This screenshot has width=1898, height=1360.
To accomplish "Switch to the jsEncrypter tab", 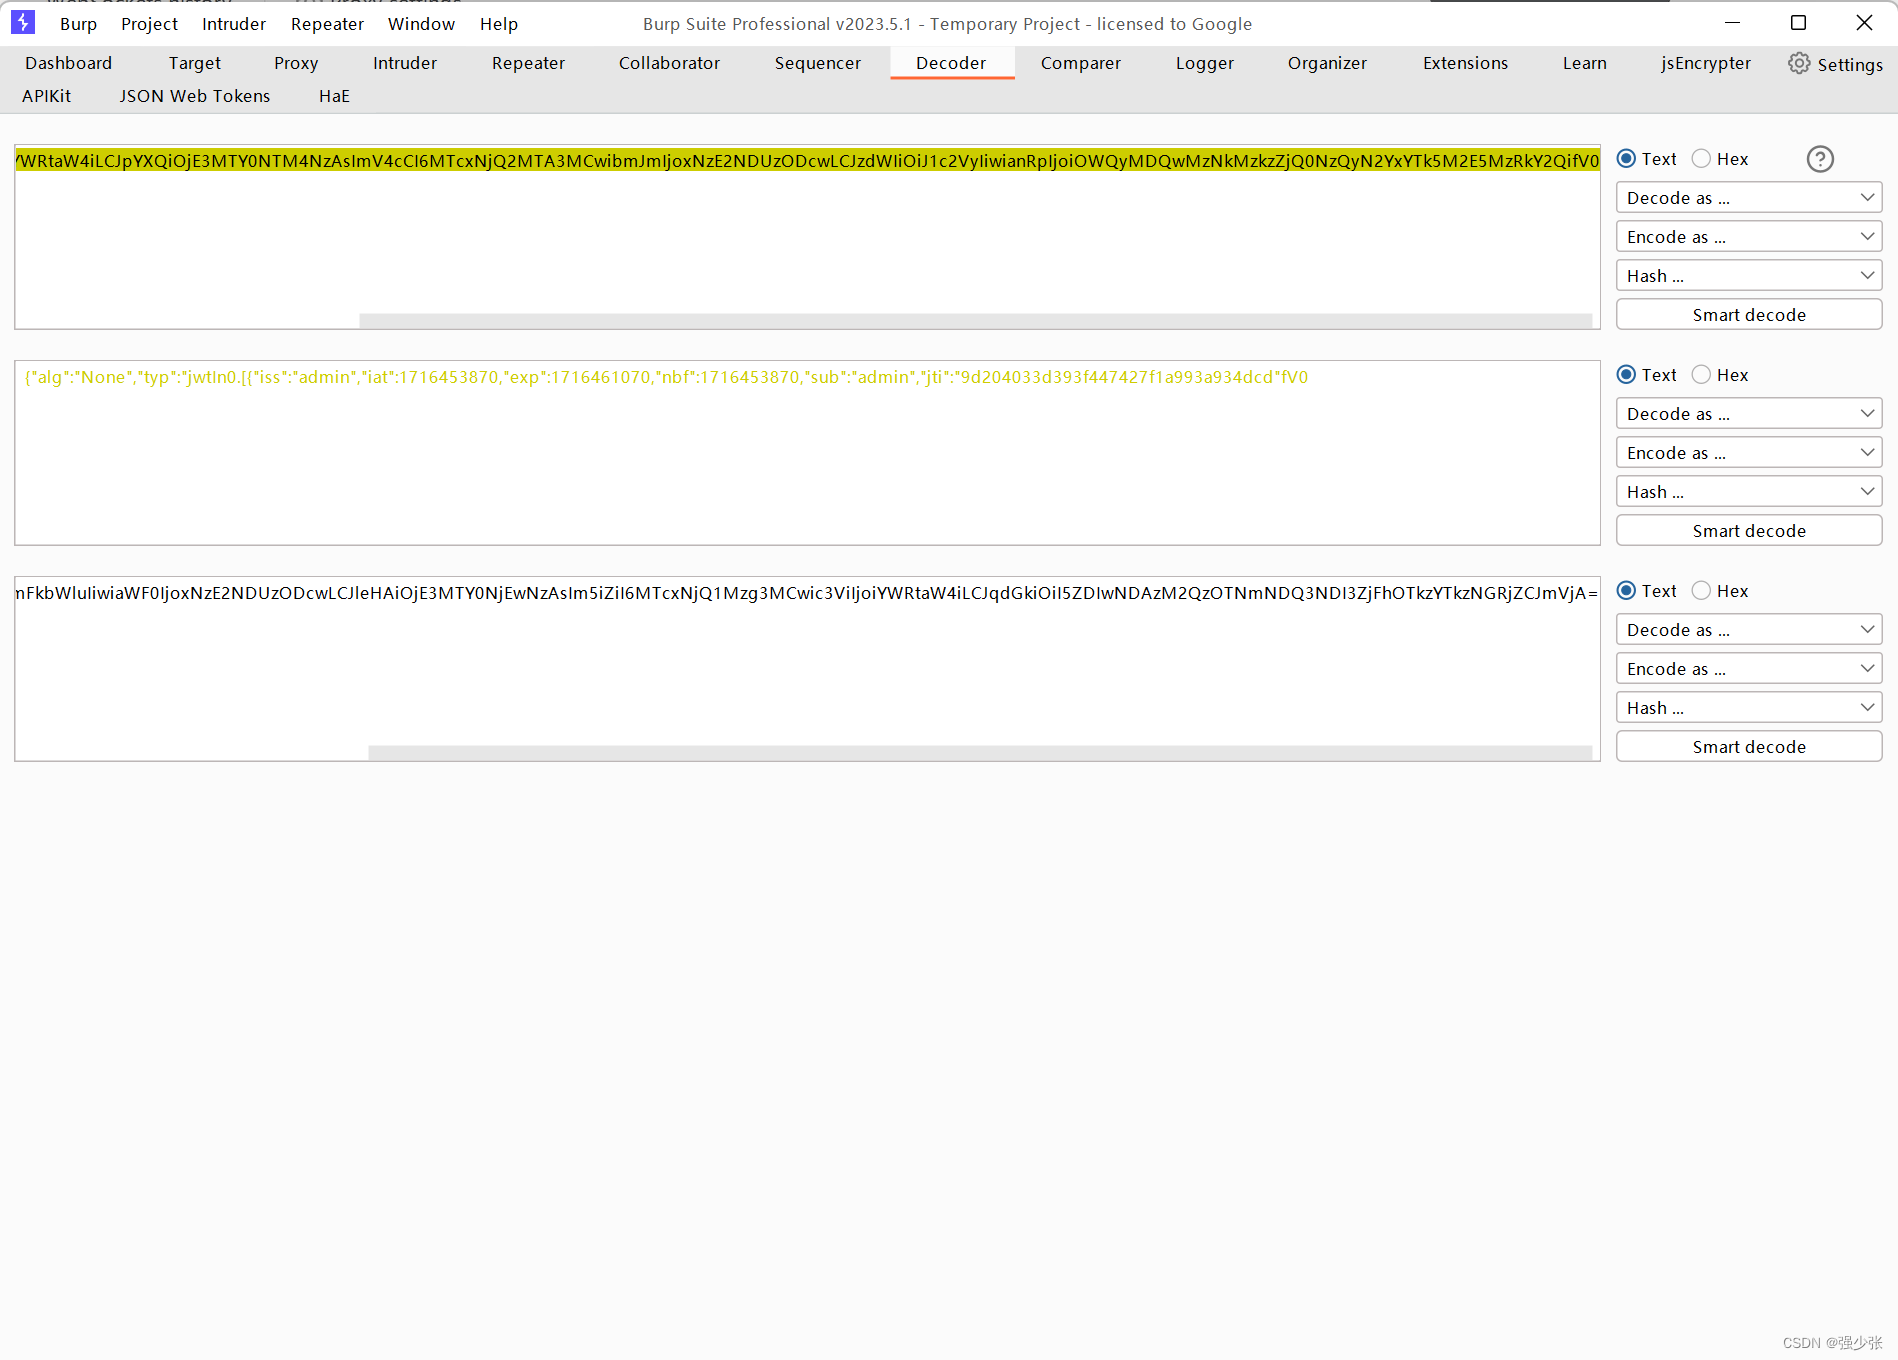I will (x=1706, y=63).
